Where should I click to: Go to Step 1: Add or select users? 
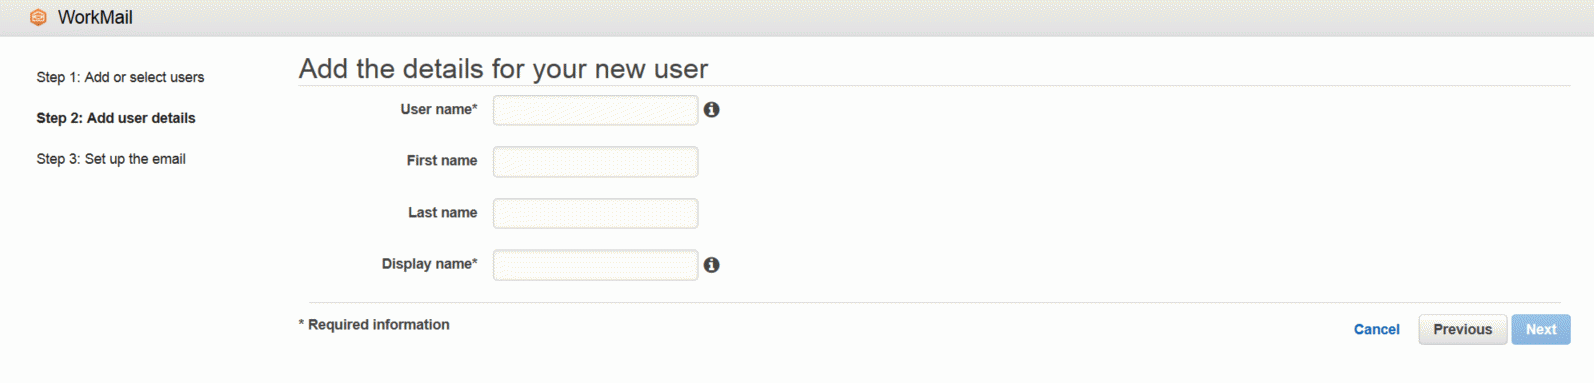click(x=120, y=77)
